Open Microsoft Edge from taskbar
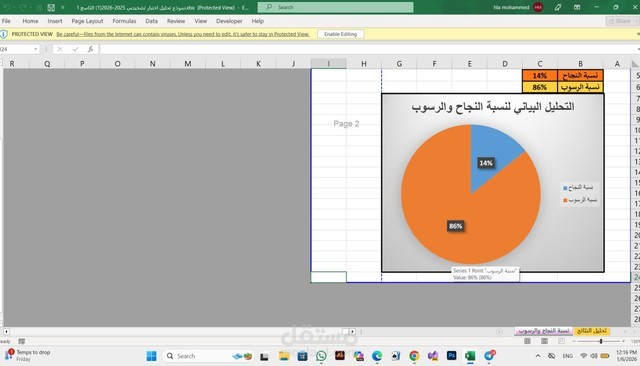640x366 pixels. point(377,356)
